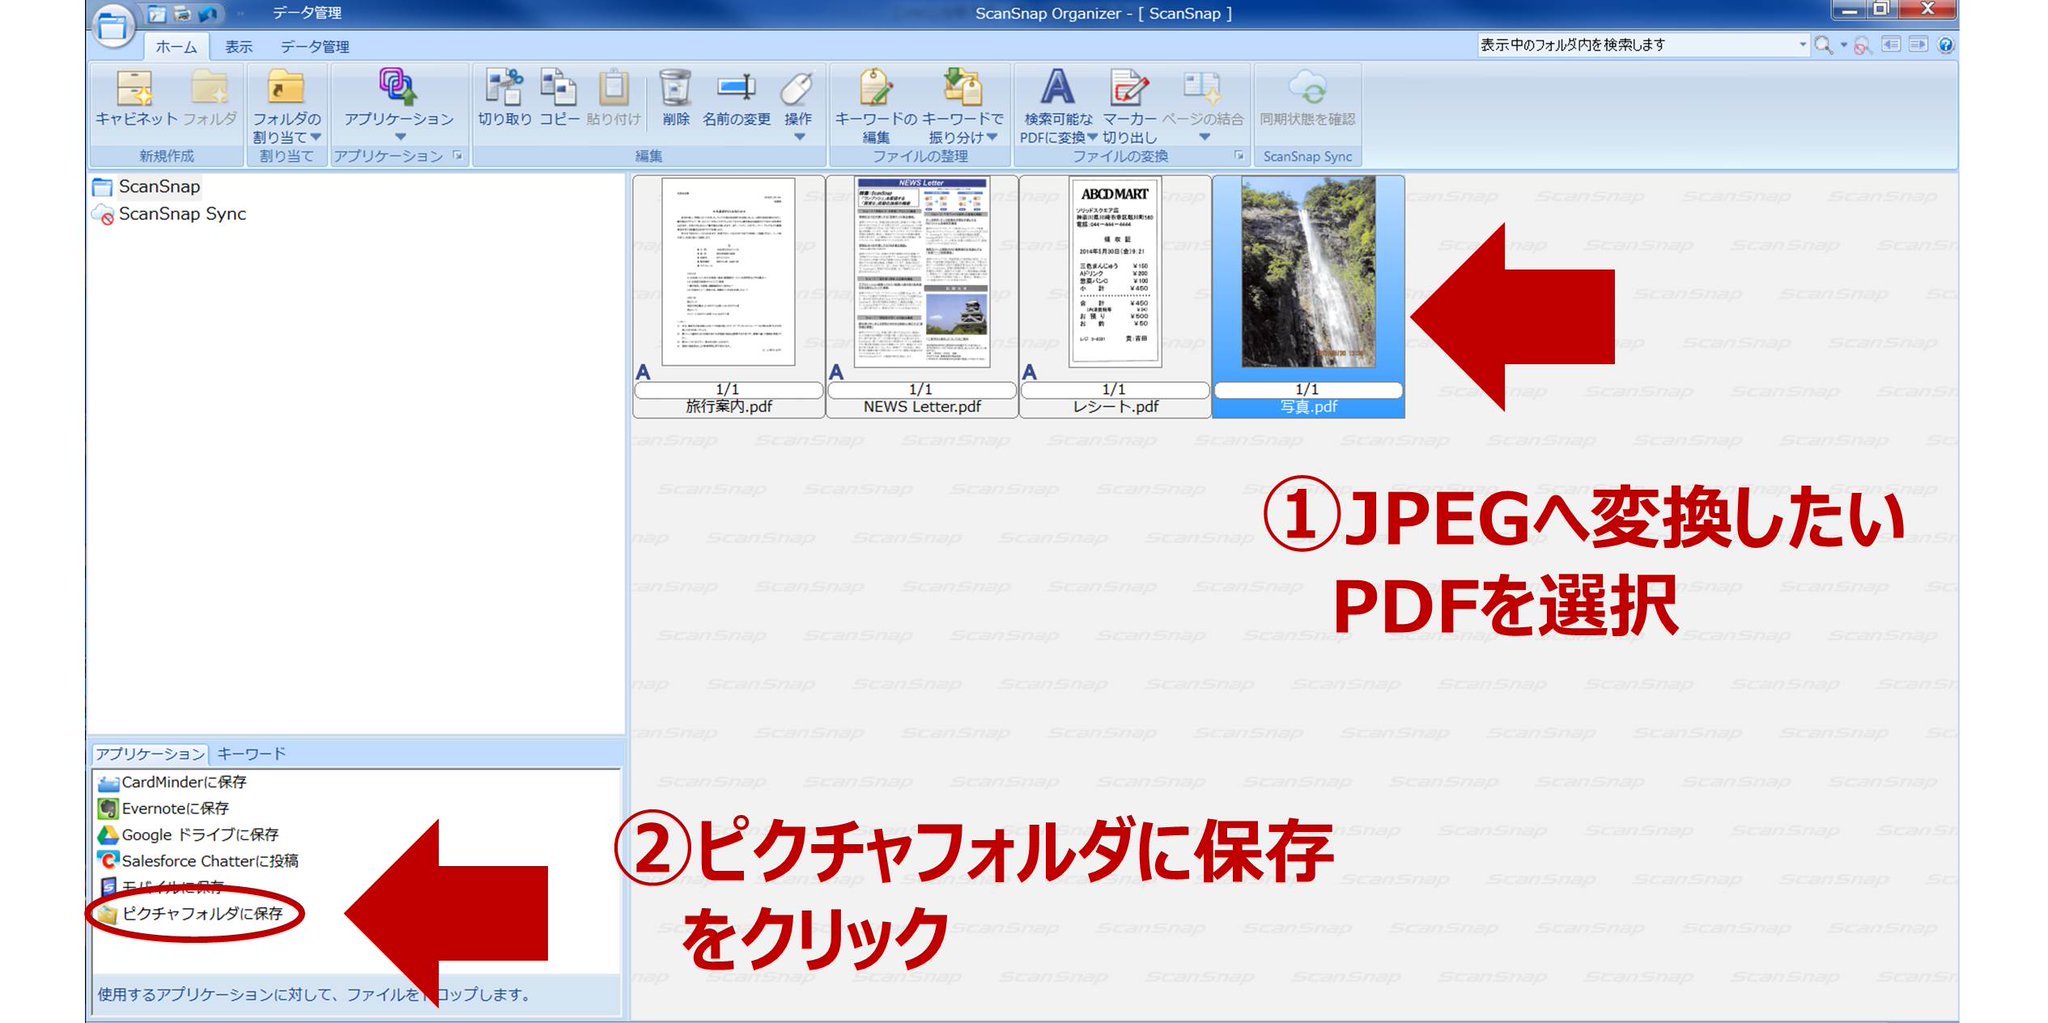Open the アプリケーション ribbon dropdown button
Image resolution: width=2048 pixels, height=1023 pixels.
399,104
